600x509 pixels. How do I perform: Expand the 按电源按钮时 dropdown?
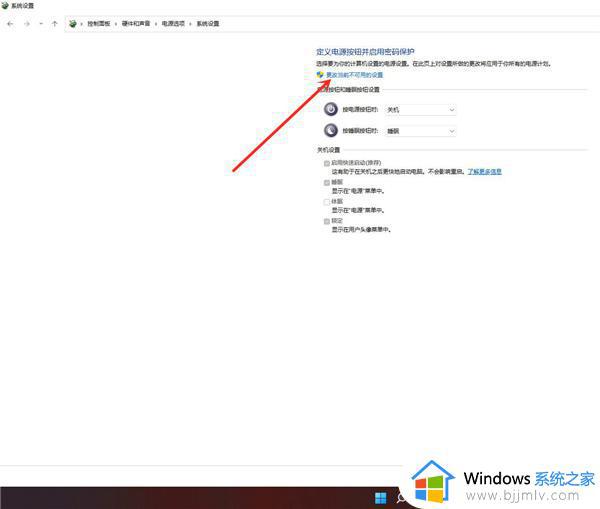pos(420,109)
